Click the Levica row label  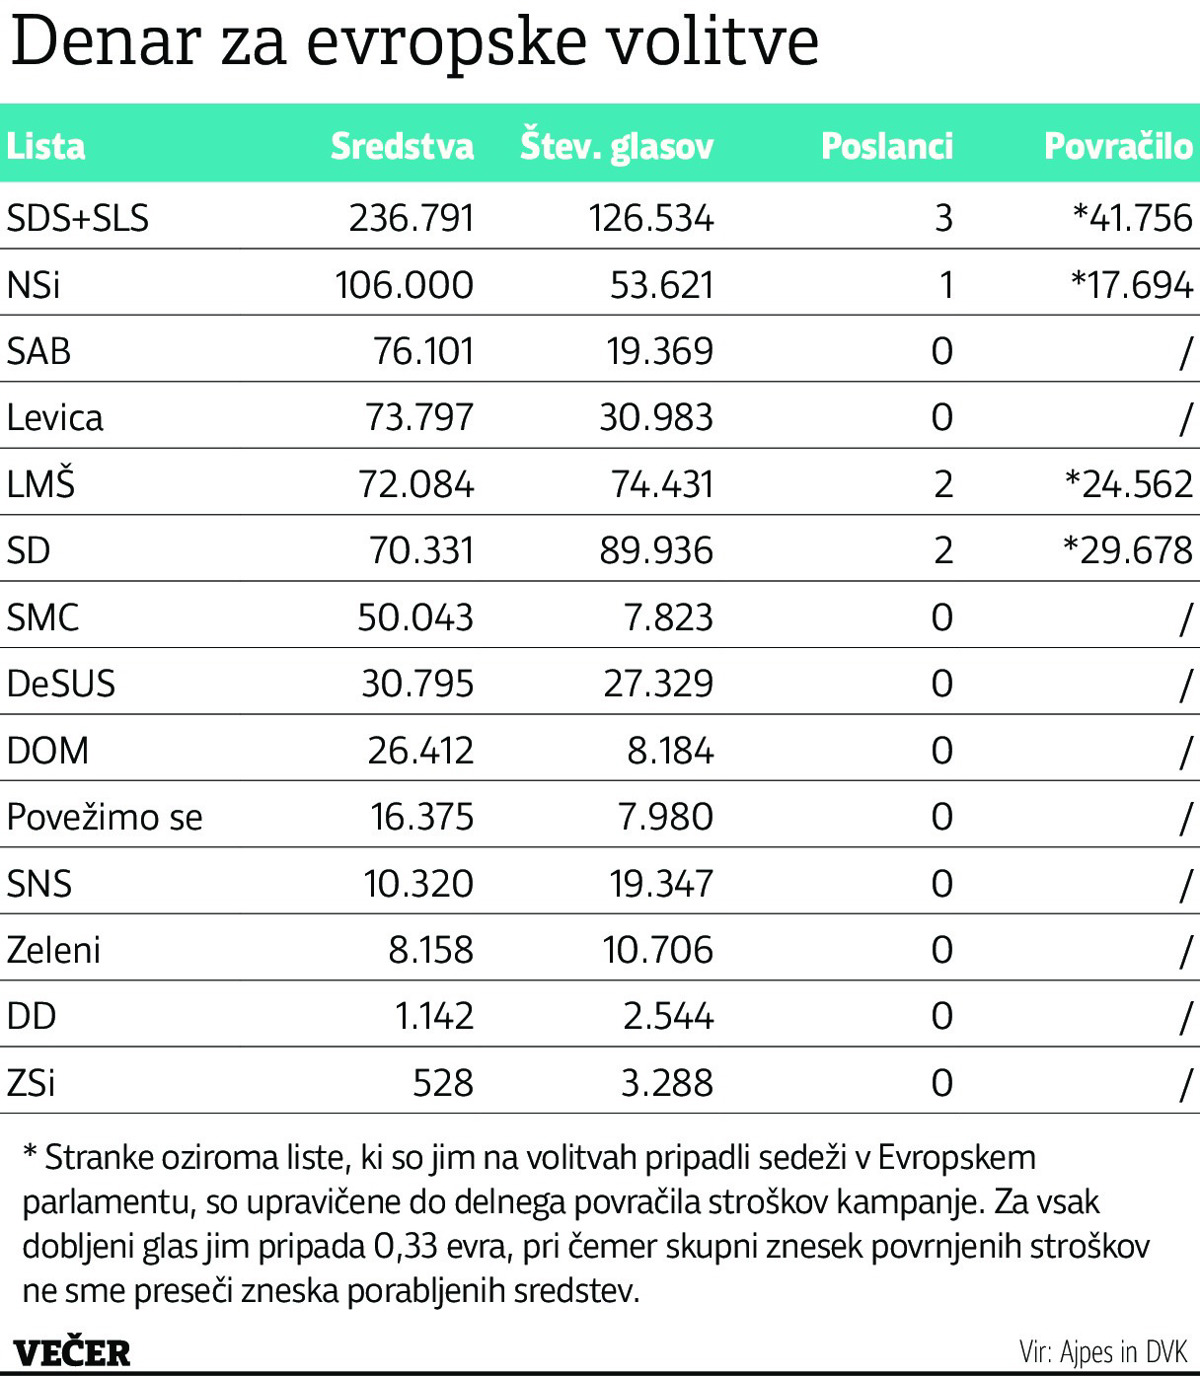55,418
